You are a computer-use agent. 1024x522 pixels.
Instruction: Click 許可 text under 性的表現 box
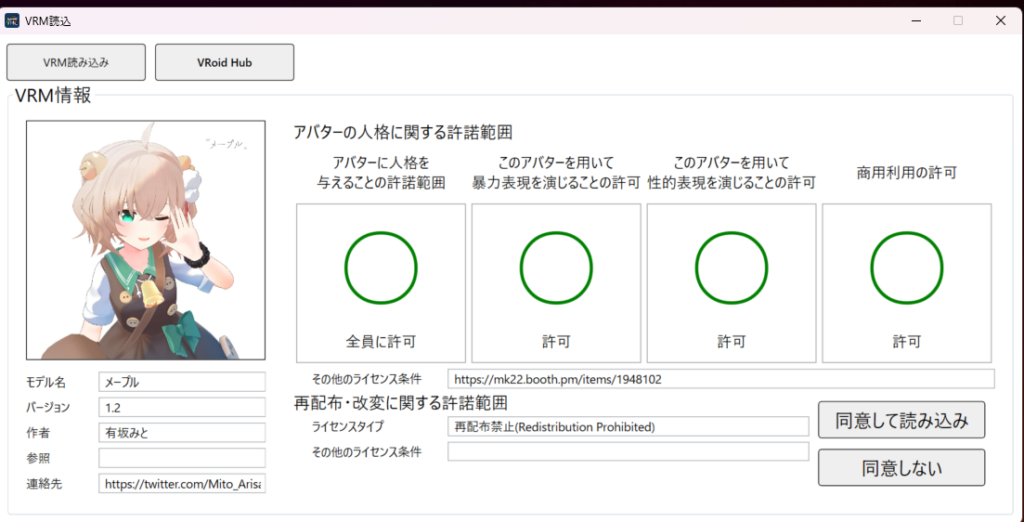[x=731, y=341]
